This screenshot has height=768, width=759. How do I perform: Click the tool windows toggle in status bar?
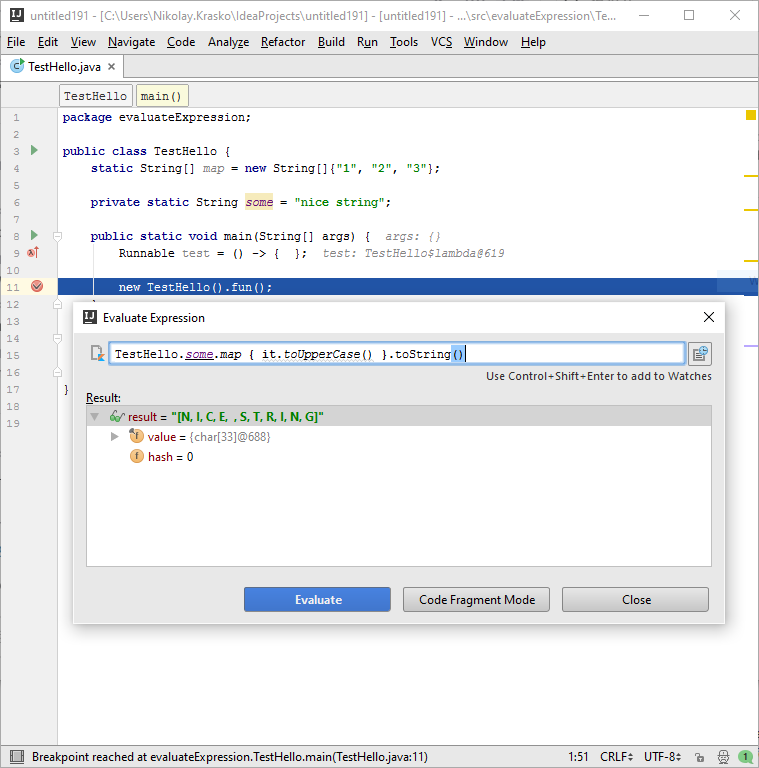[x=17, y=757]
